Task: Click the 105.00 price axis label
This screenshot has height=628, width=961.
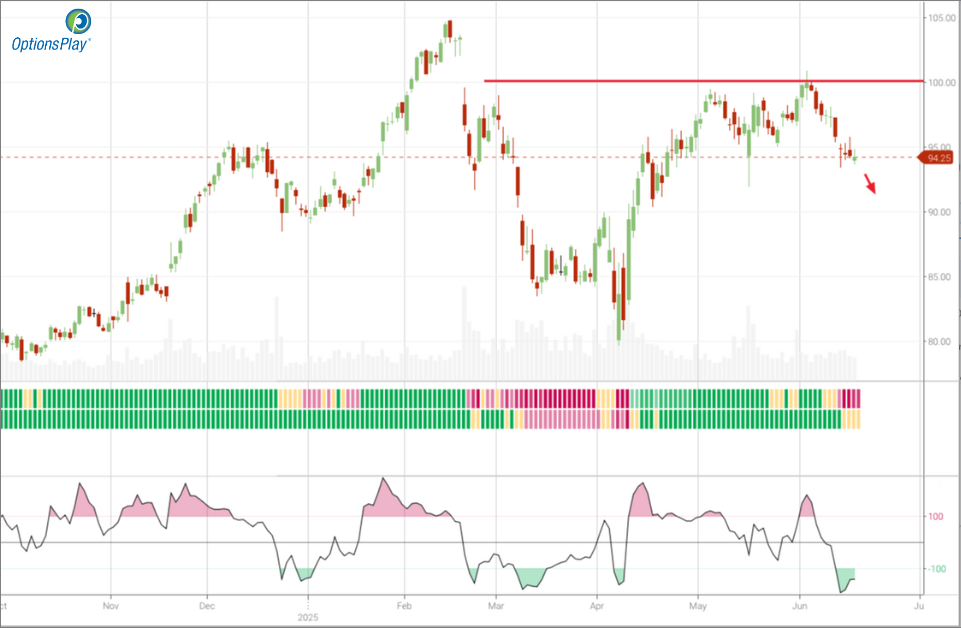Action: point(941,18)
